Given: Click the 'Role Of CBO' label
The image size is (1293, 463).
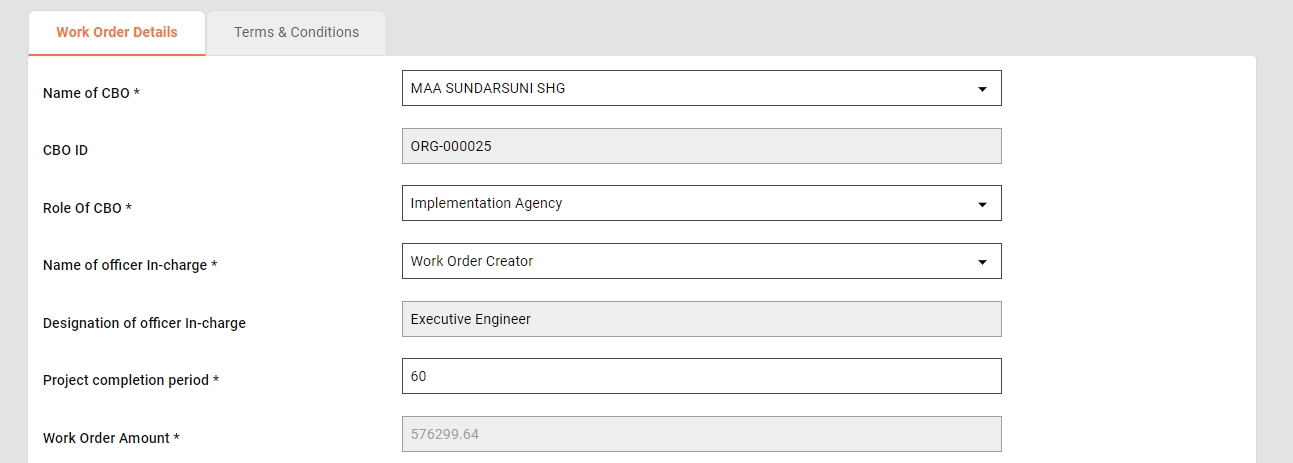Looking at the screenshot, I should pyautogui.click(x=82, y=208).
